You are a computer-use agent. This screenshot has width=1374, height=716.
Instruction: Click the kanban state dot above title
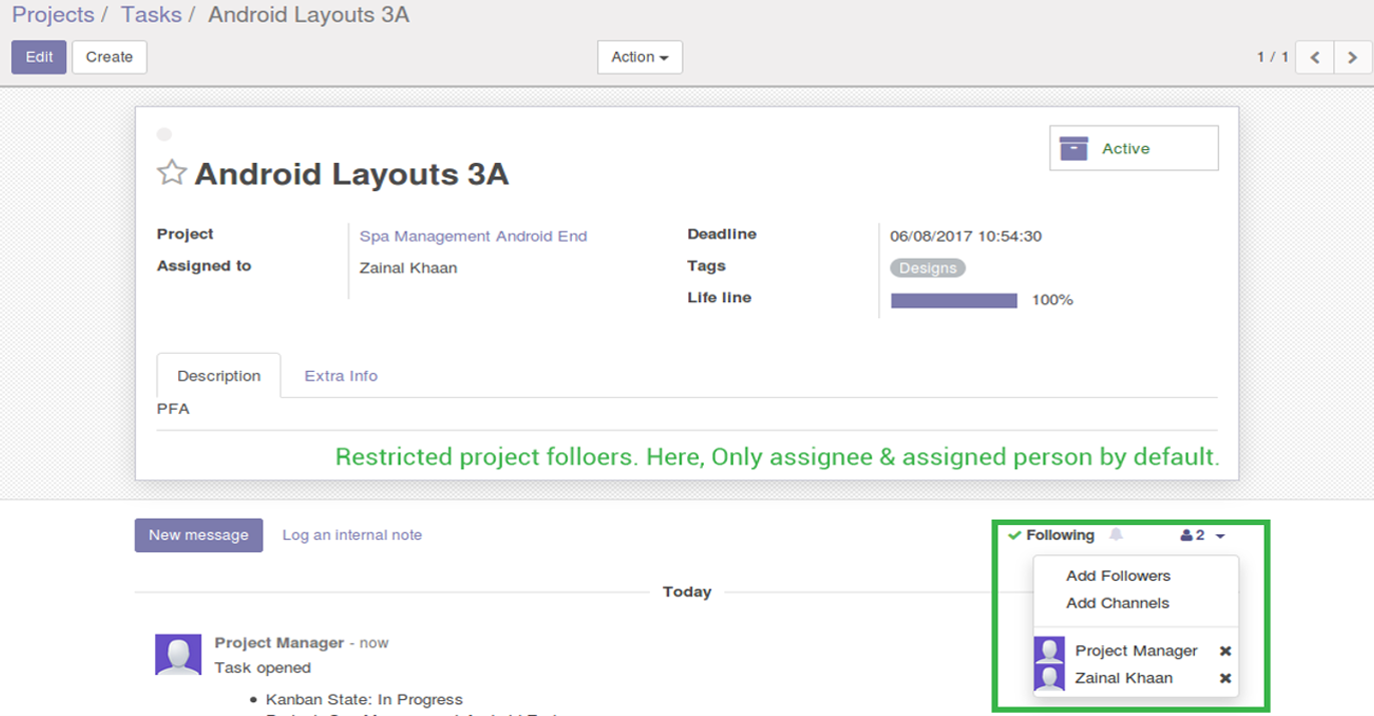pos(165,134)
